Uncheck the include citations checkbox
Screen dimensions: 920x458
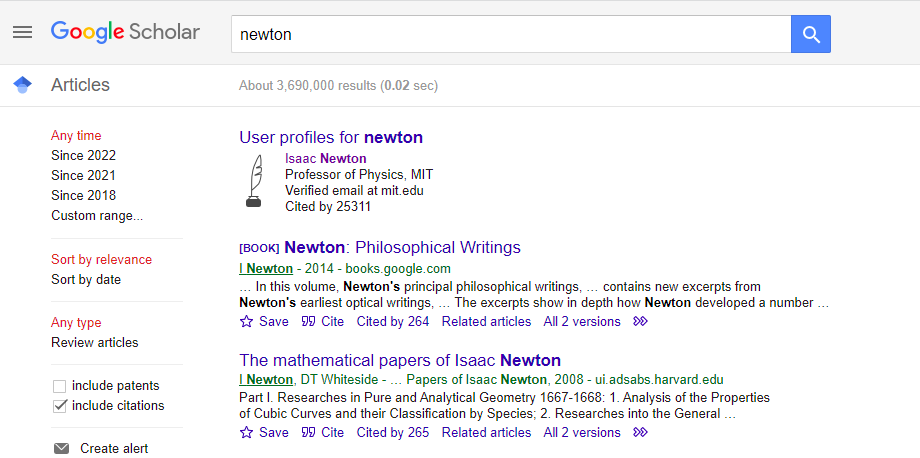[59, 406]
